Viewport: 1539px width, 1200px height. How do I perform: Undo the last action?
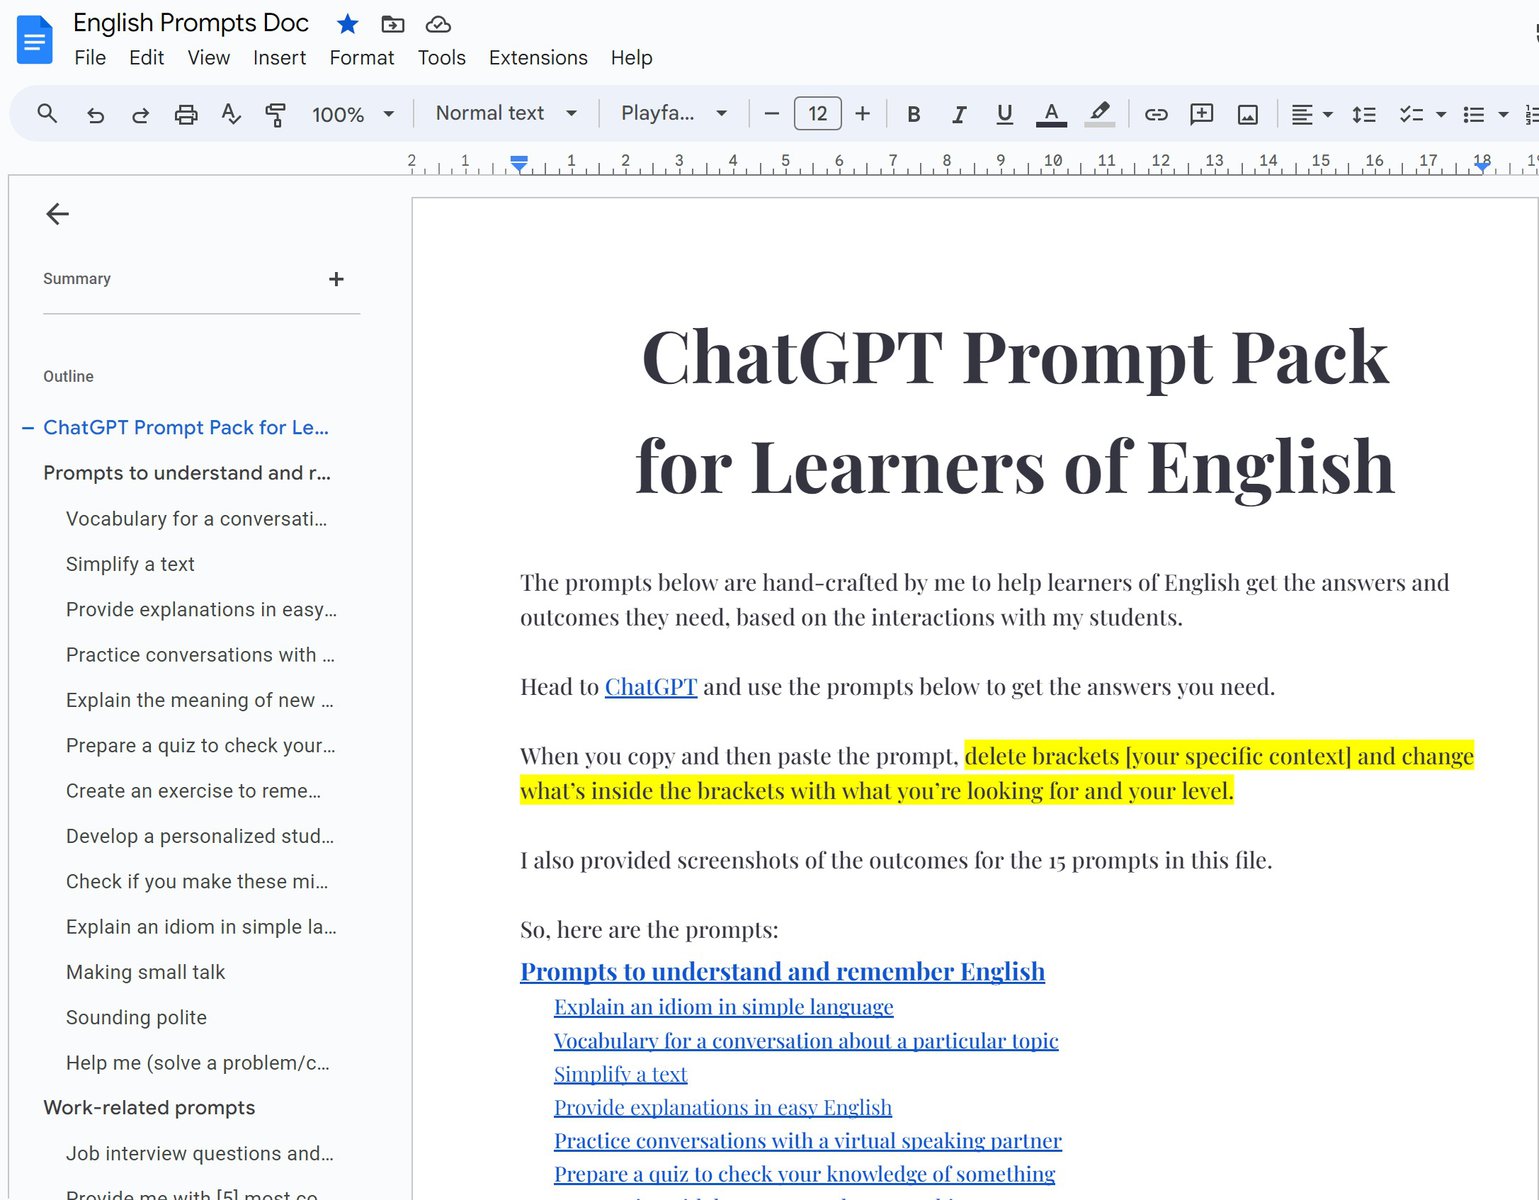95,114
